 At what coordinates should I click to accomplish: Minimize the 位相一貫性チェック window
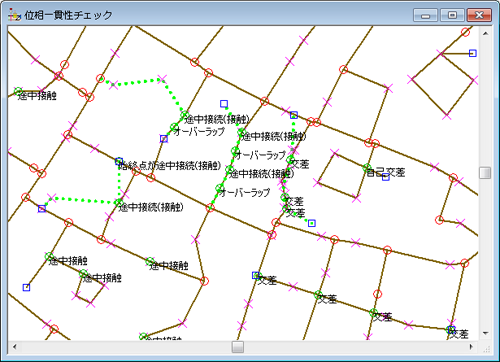(x=425, y=15)
